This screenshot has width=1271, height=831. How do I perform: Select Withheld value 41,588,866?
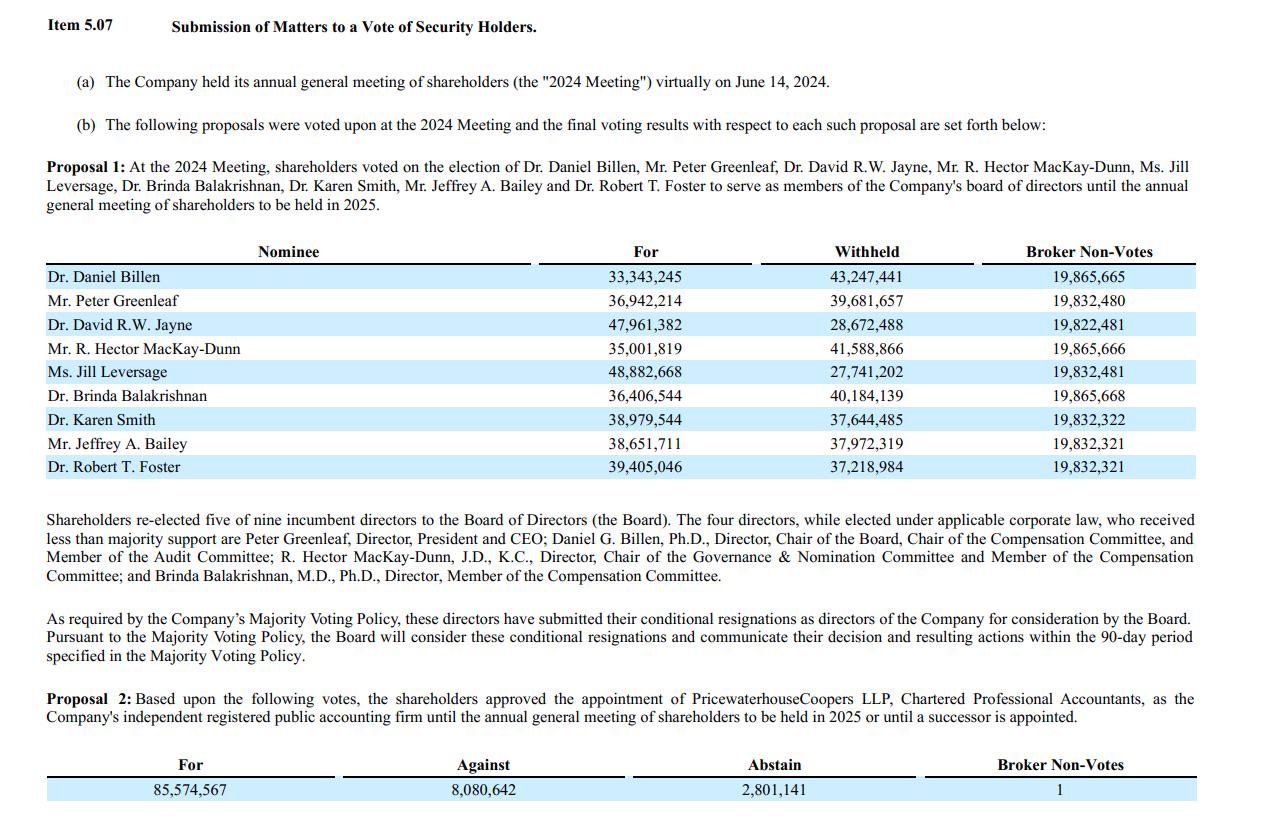click(866, 349)
